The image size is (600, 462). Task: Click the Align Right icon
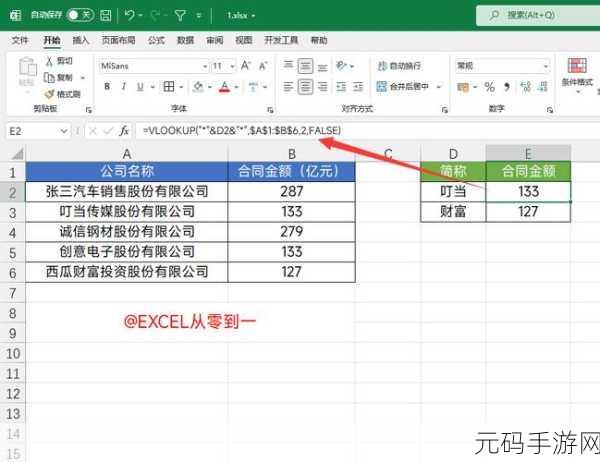pyautogui.click(x=323, y=87)
